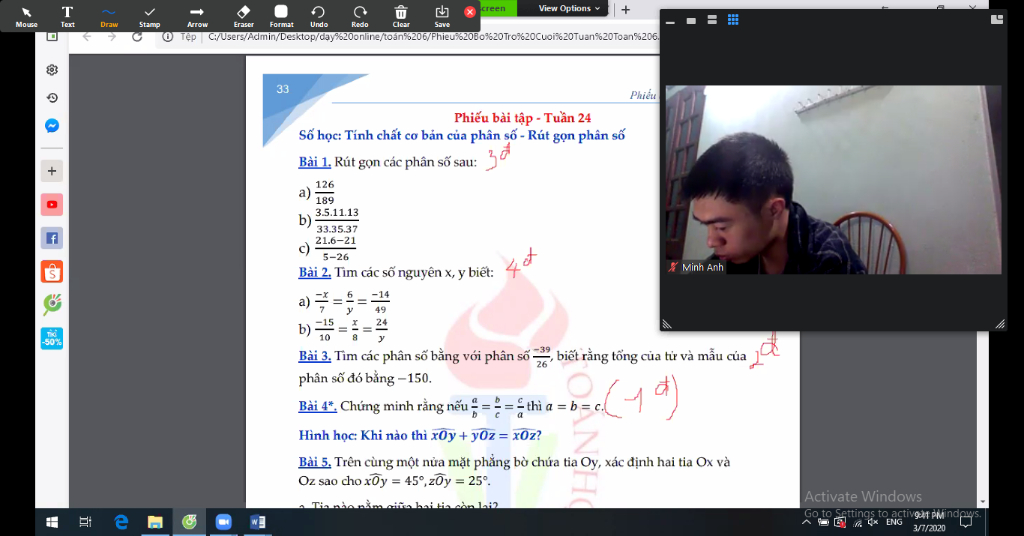Viewport: 1024px width, 536px height.
Task: Select the Draw annotation tool
Action: tap(108, 16)
